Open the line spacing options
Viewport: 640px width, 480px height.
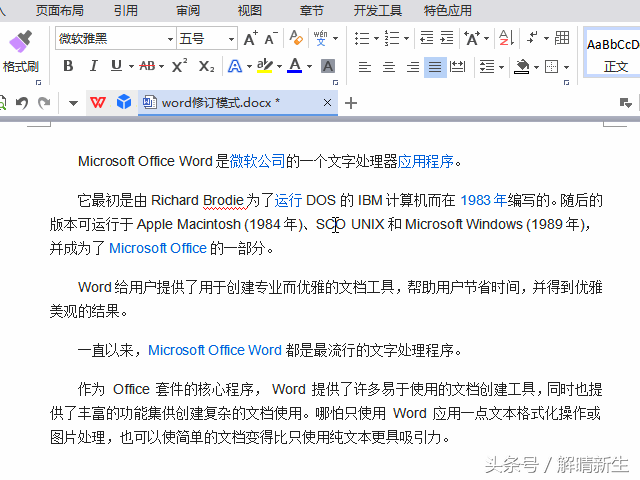(487, 67)
